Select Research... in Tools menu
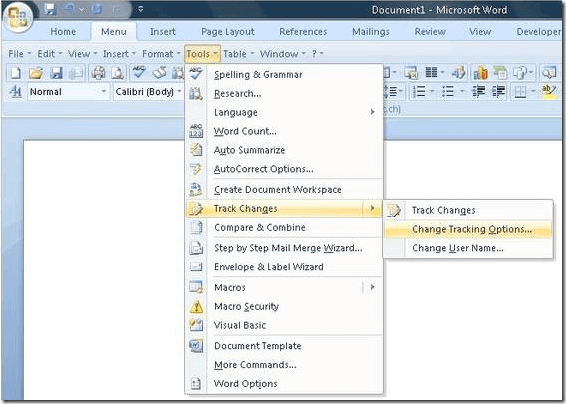This screenshot has height=404, width=566. coord(284,94)
